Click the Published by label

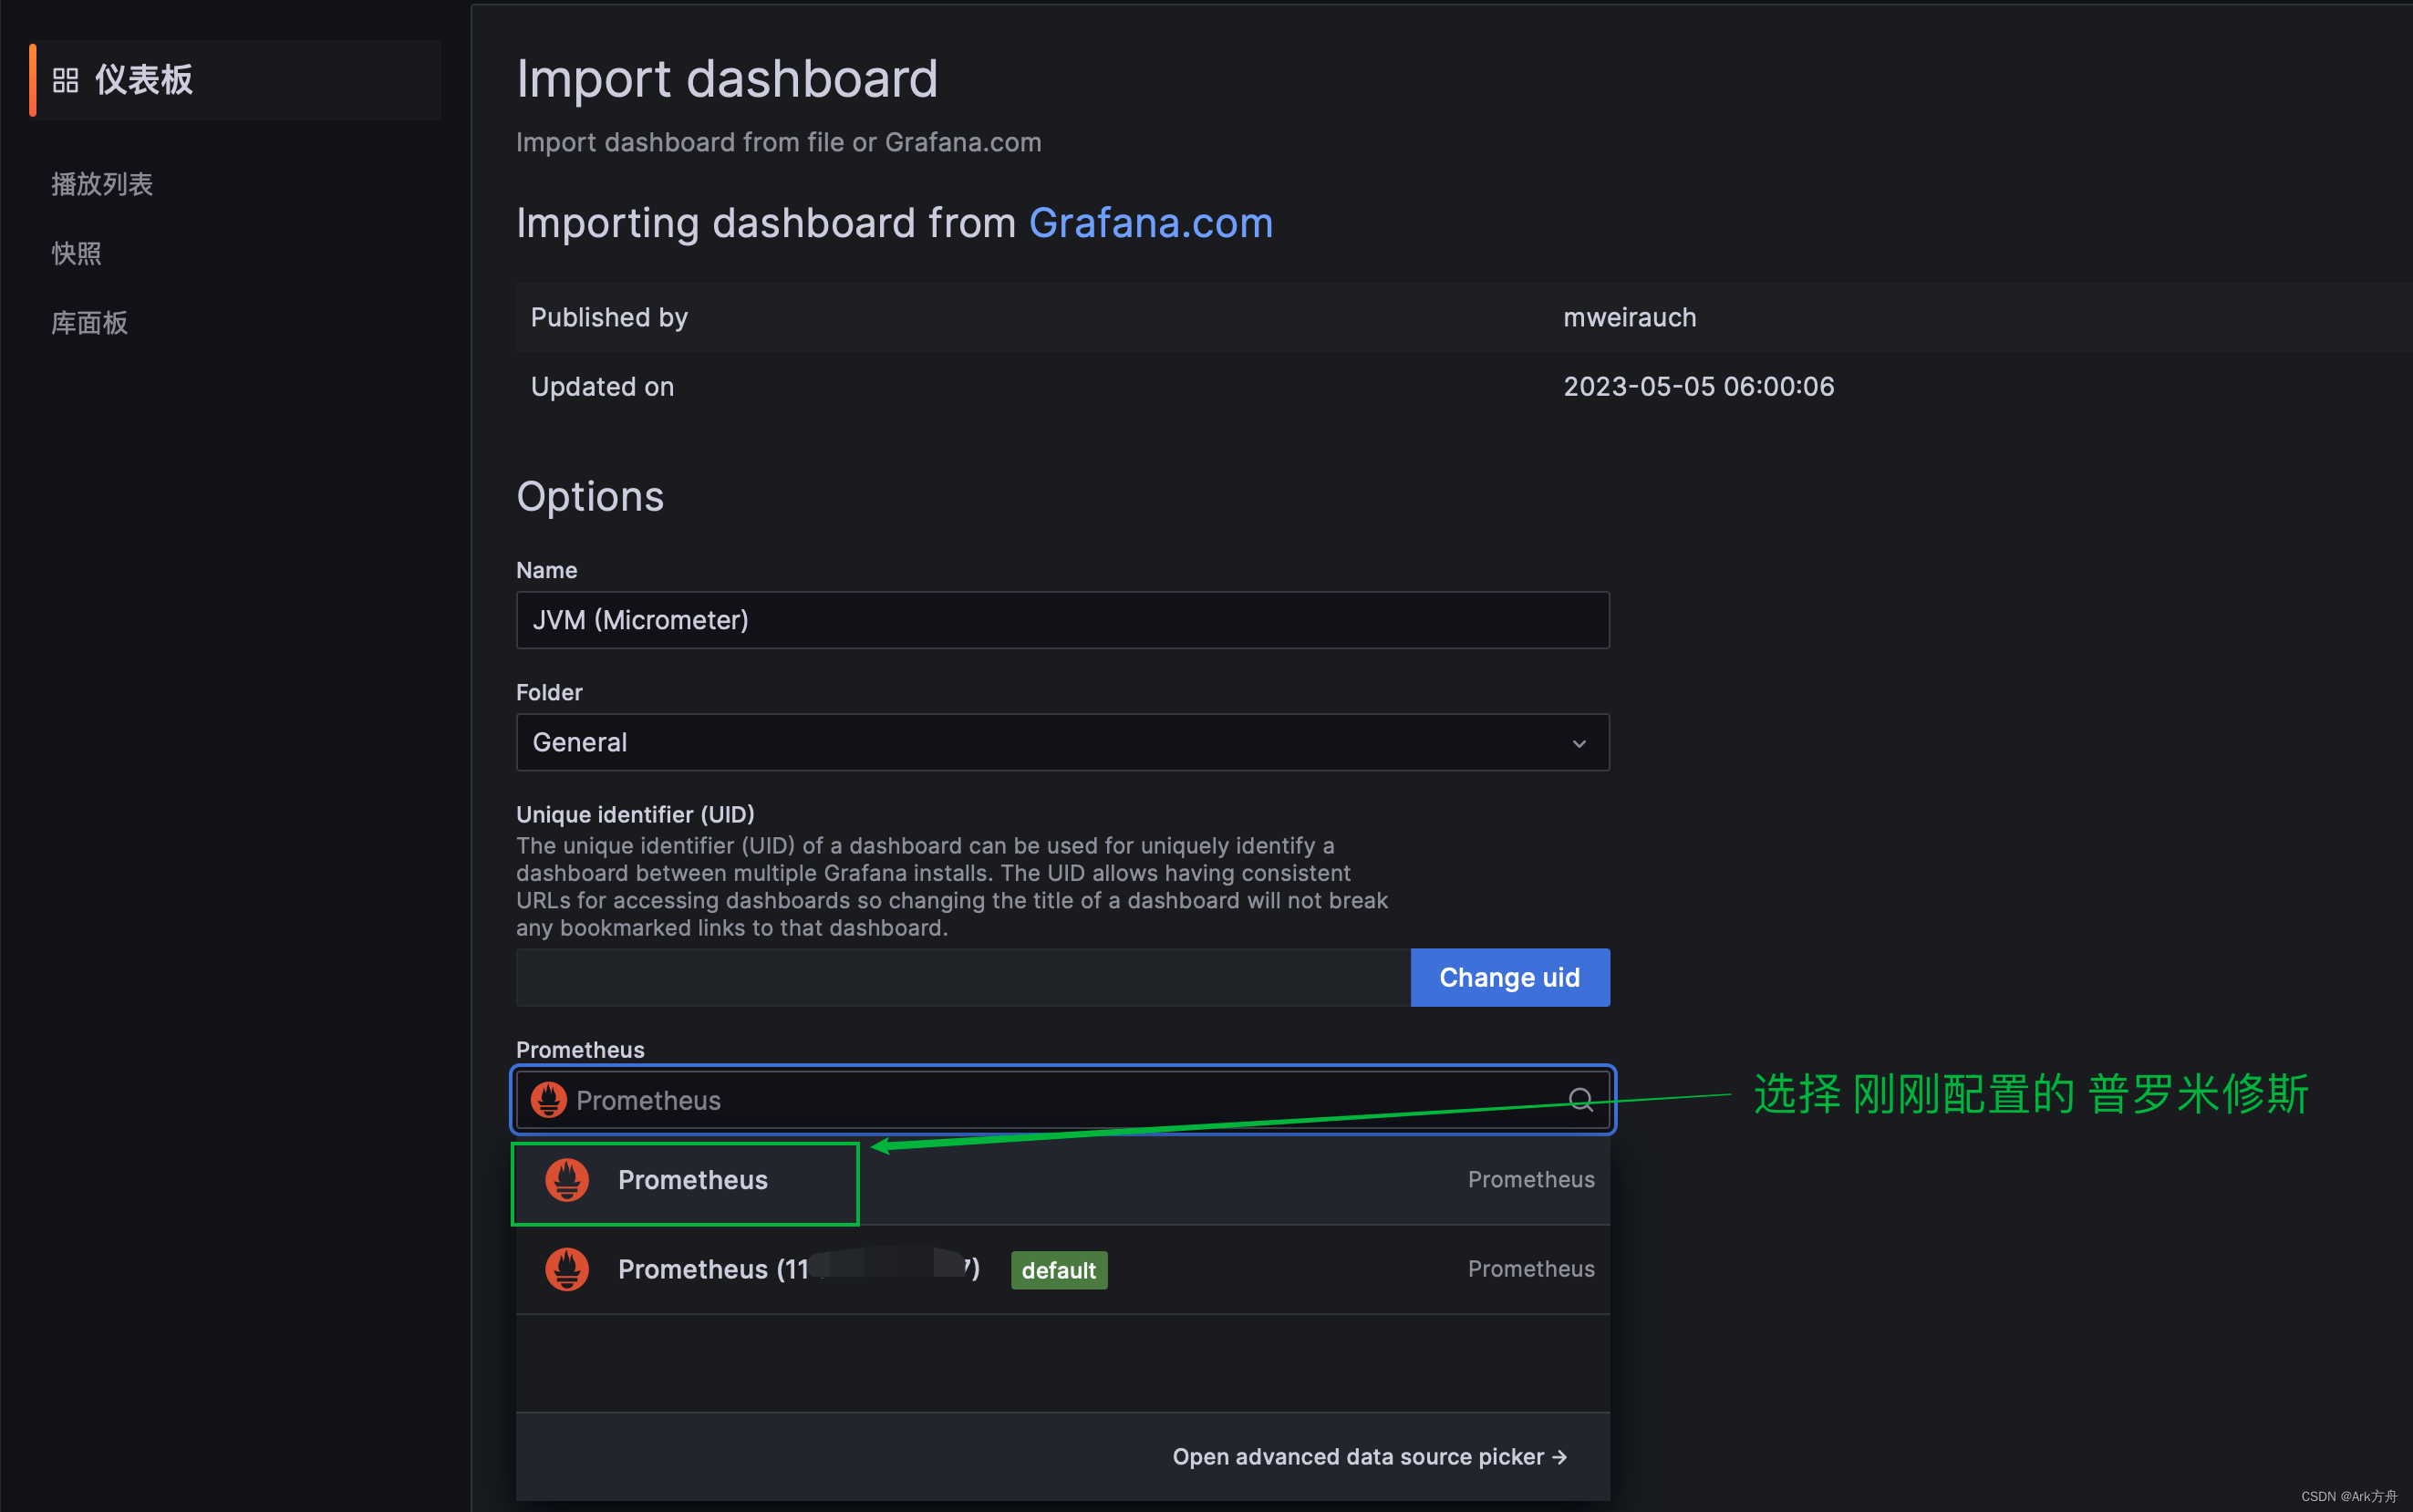point(609,317)
